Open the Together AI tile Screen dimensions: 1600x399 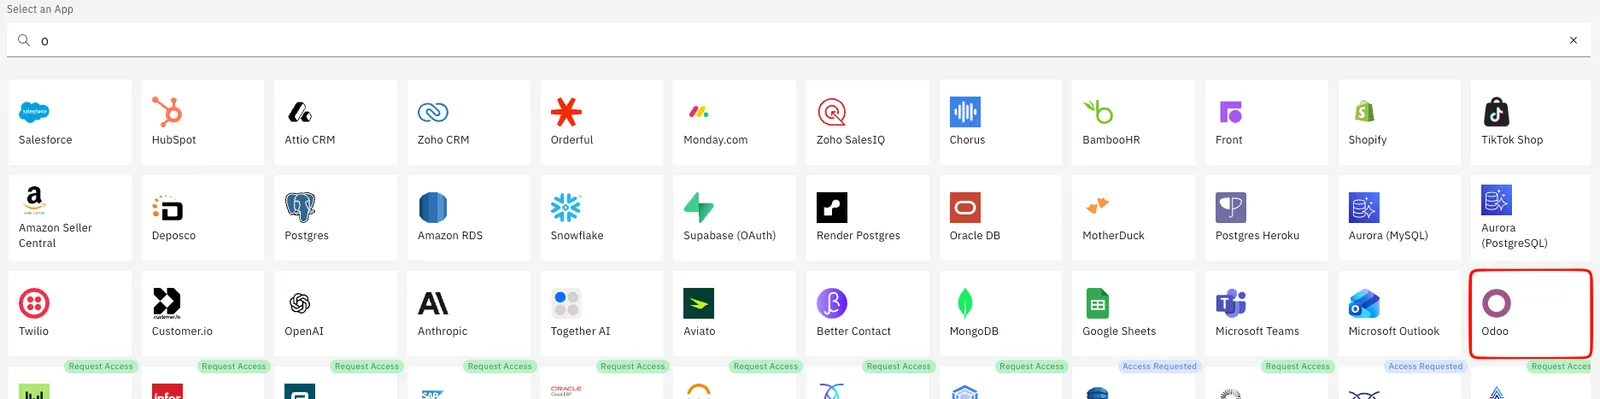pos(602,314)
